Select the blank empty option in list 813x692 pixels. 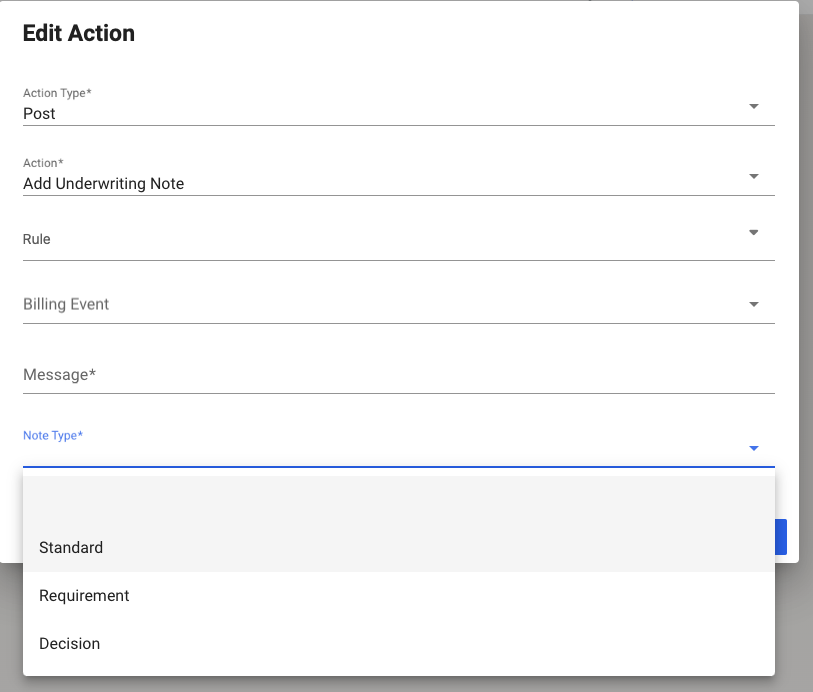(398, 500)
